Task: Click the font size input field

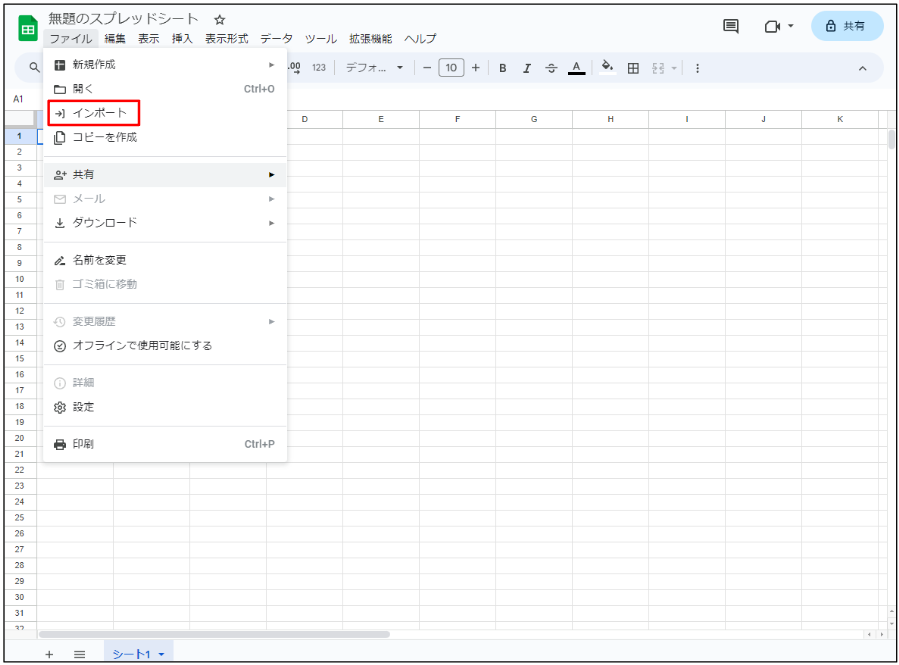Action: pyautogui.click(x=451, y=68)
